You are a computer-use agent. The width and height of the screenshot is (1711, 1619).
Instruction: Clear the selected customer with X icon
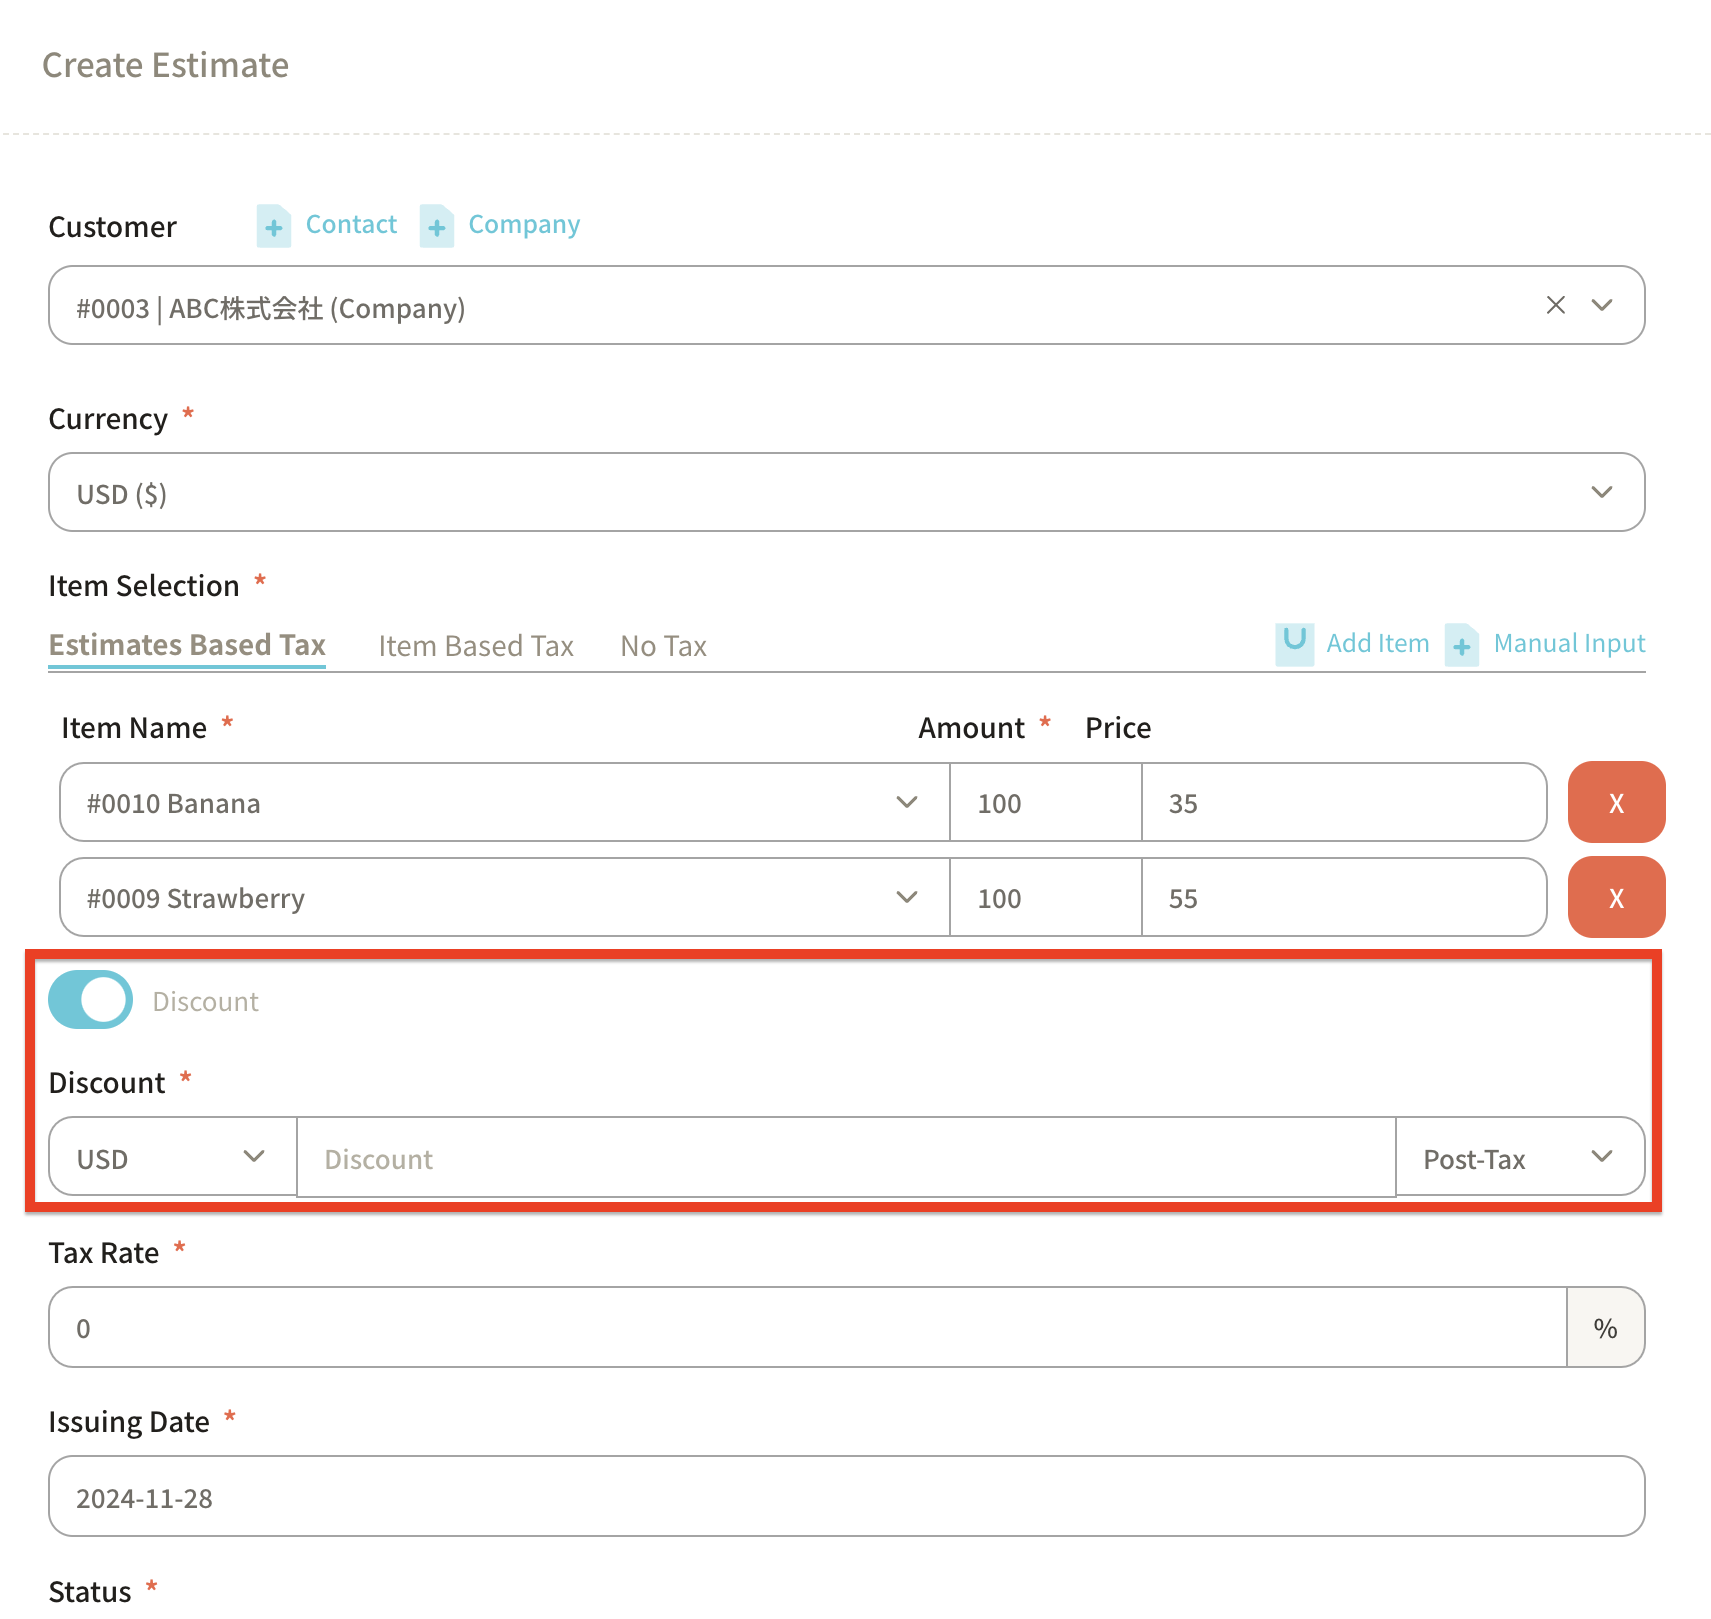1555,305
